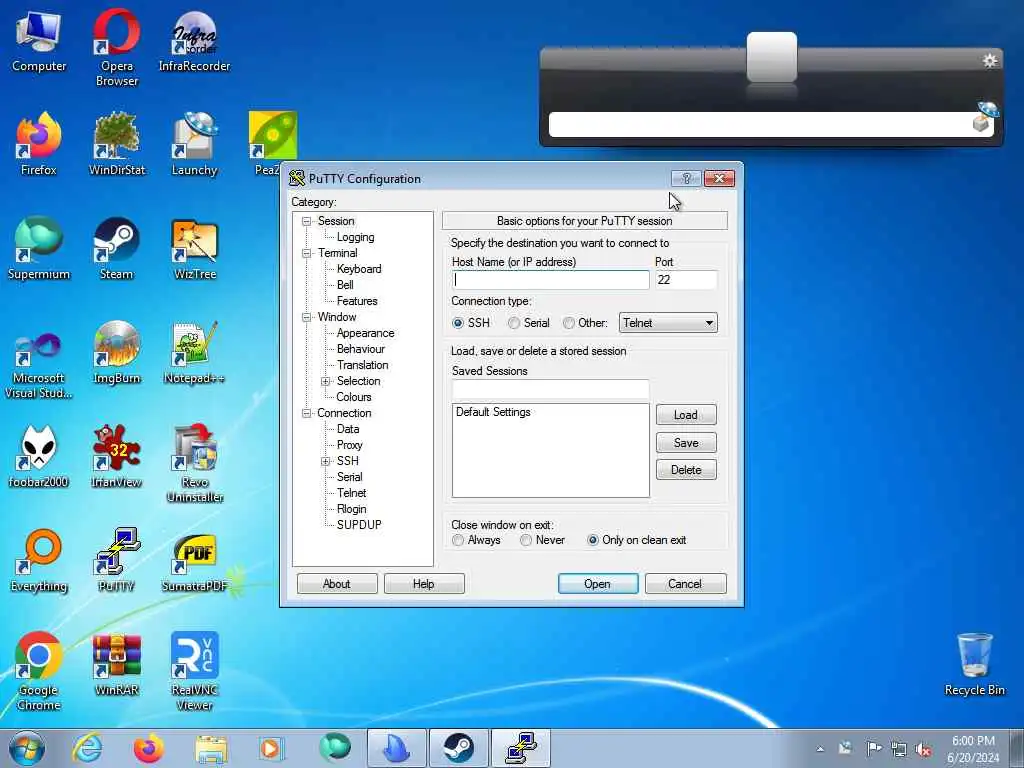Click the Help button in PuTTY
Image resolution: width=1024 pixels, height=768 pixels.
click(x=424, y=584)
